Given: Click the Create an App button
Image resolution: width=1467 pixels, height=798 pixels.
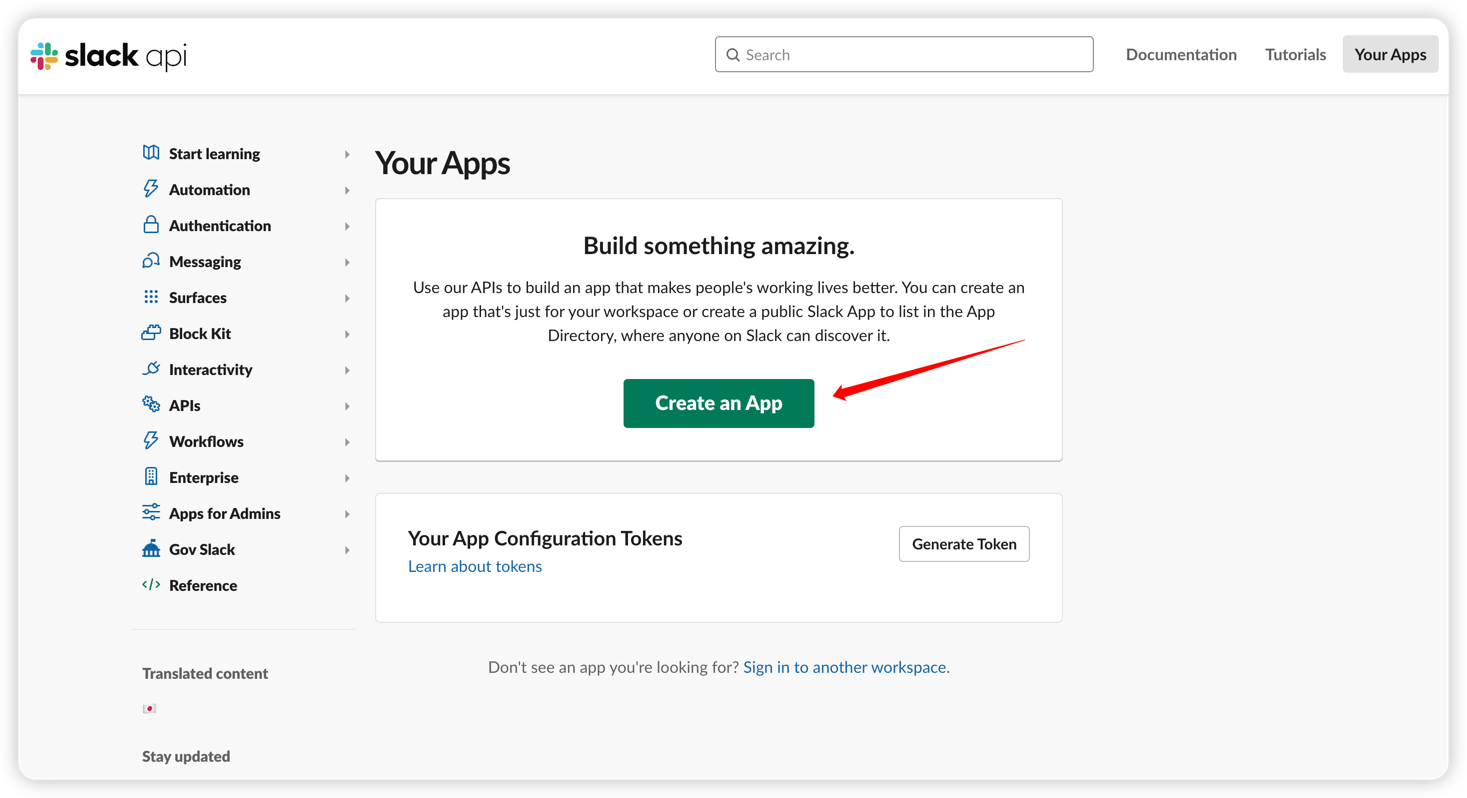Looking at the screenshot, I should [x=719, y=403].
